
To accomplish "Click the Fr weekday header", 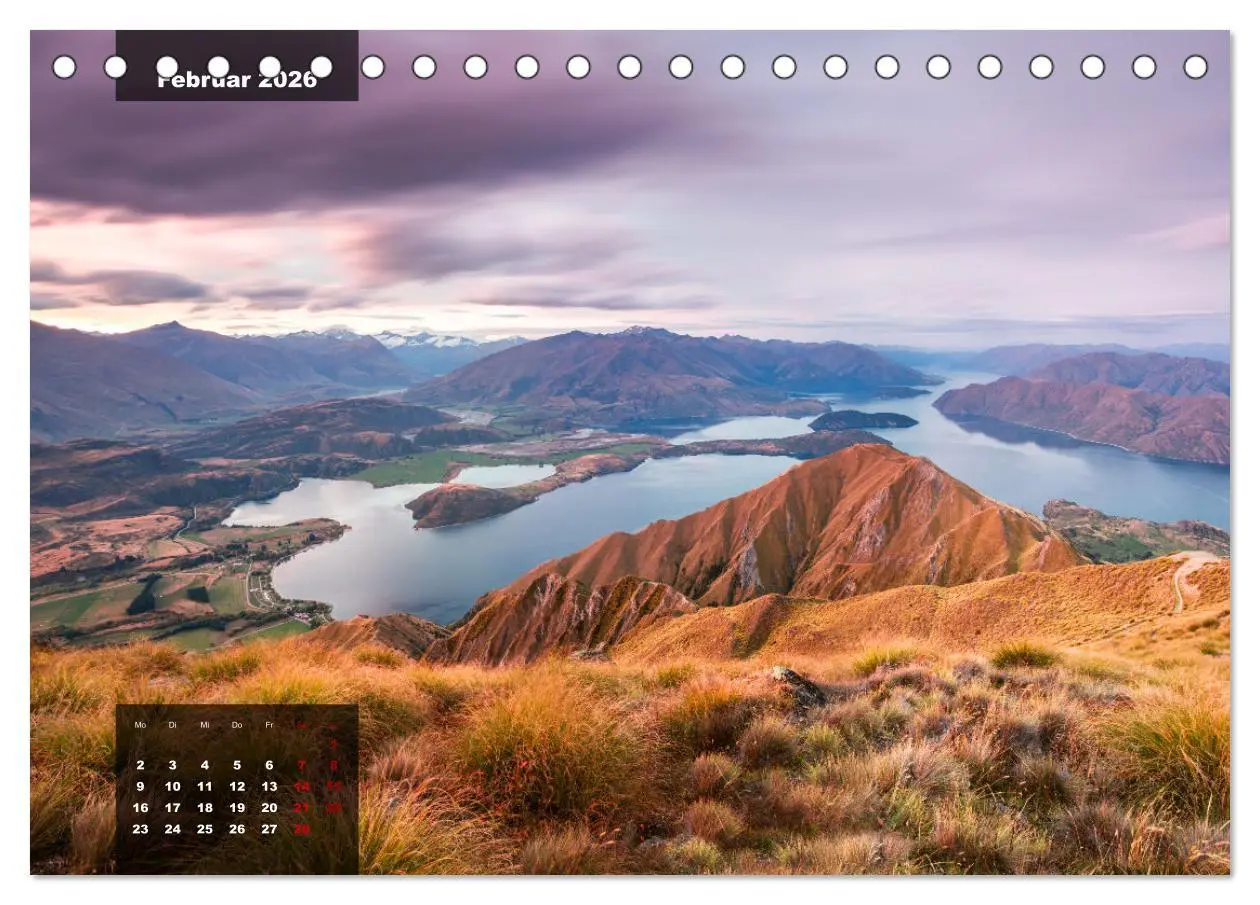I will [269, 725].
